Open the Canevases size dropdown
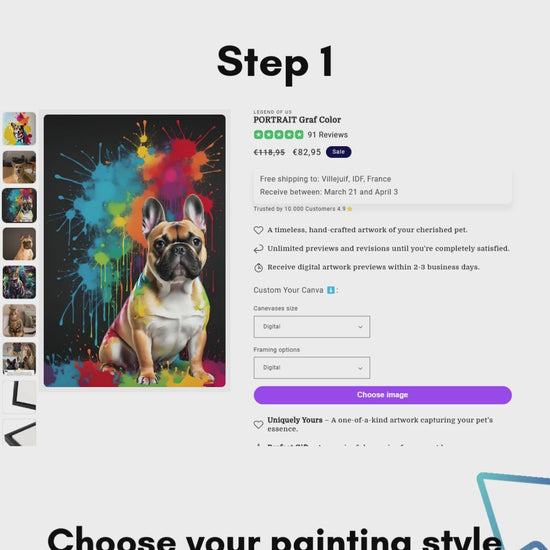The width and height of the screenshot is (550, 550). 311,327
